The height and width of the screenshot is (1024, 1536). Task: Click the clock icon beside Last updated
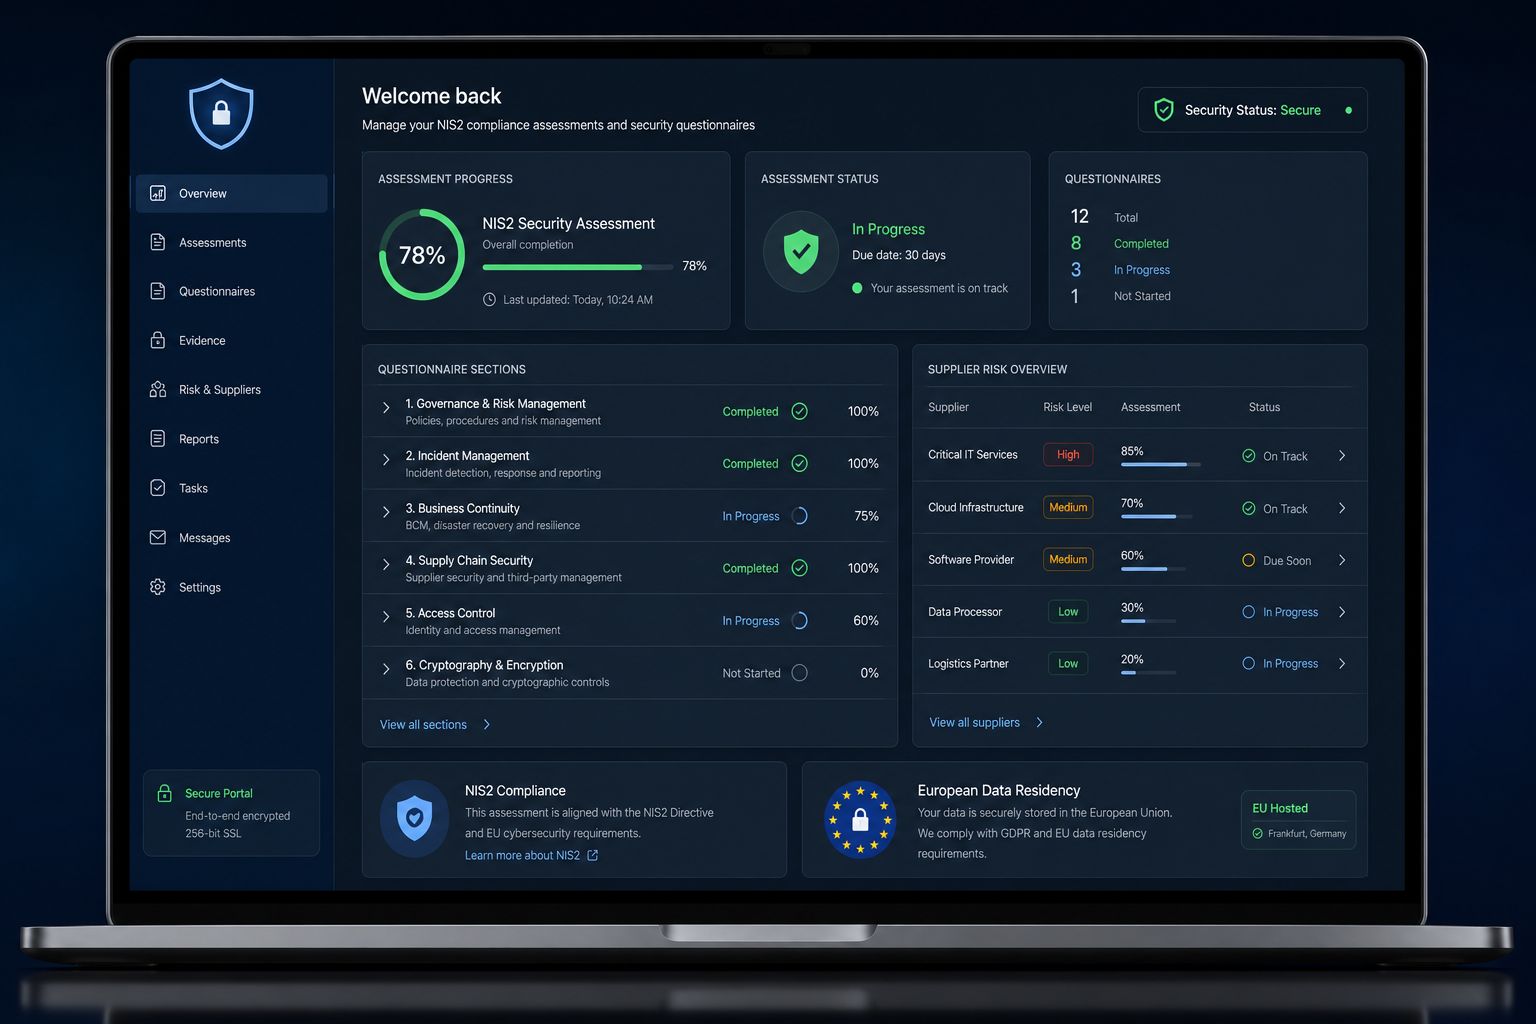coord(489,299)
